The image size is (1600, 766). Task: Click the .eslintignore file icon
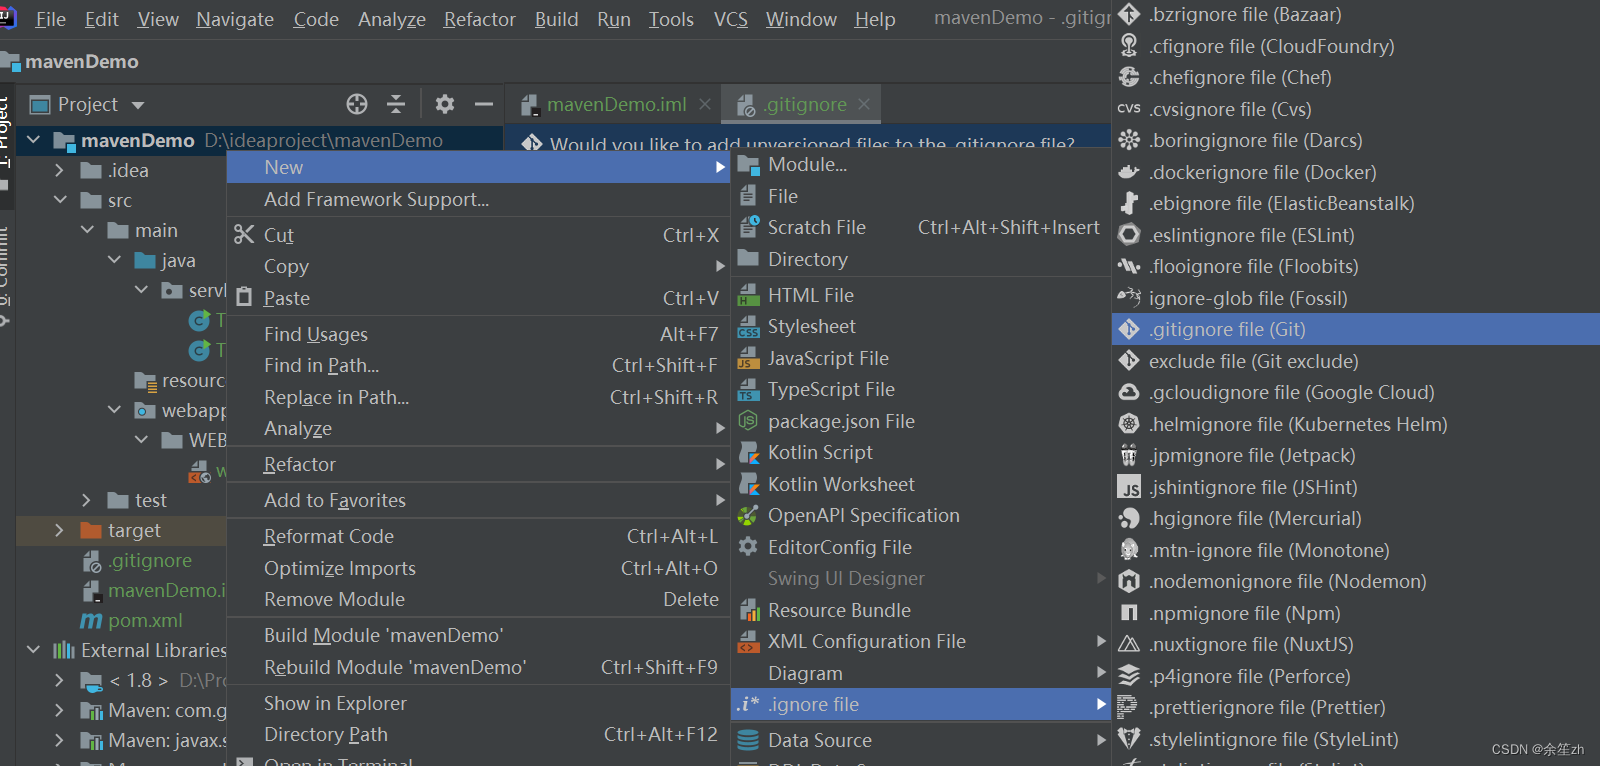tap(1129, 235)
